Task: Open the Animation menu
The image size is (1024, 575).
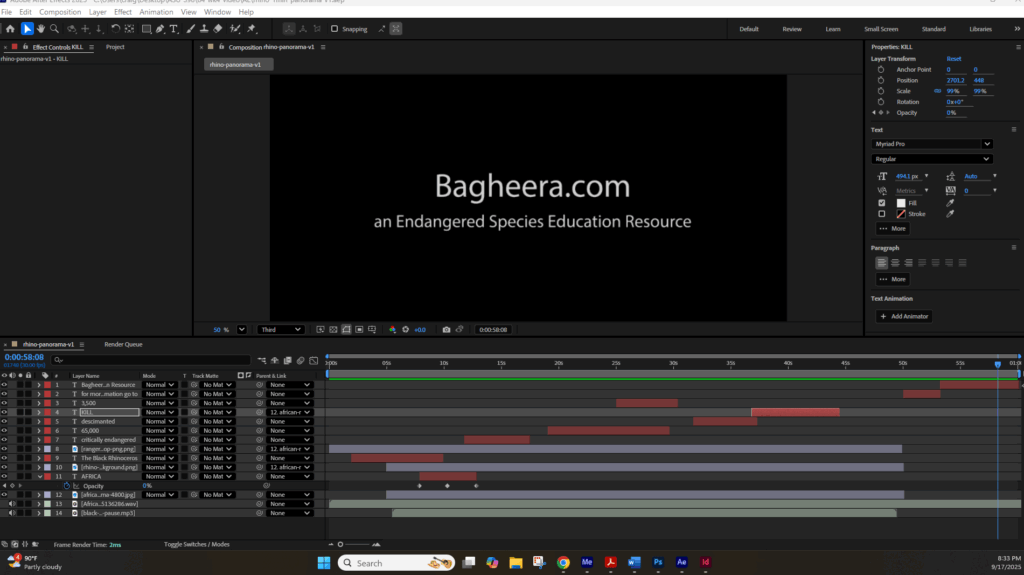Action: [156, 12]
